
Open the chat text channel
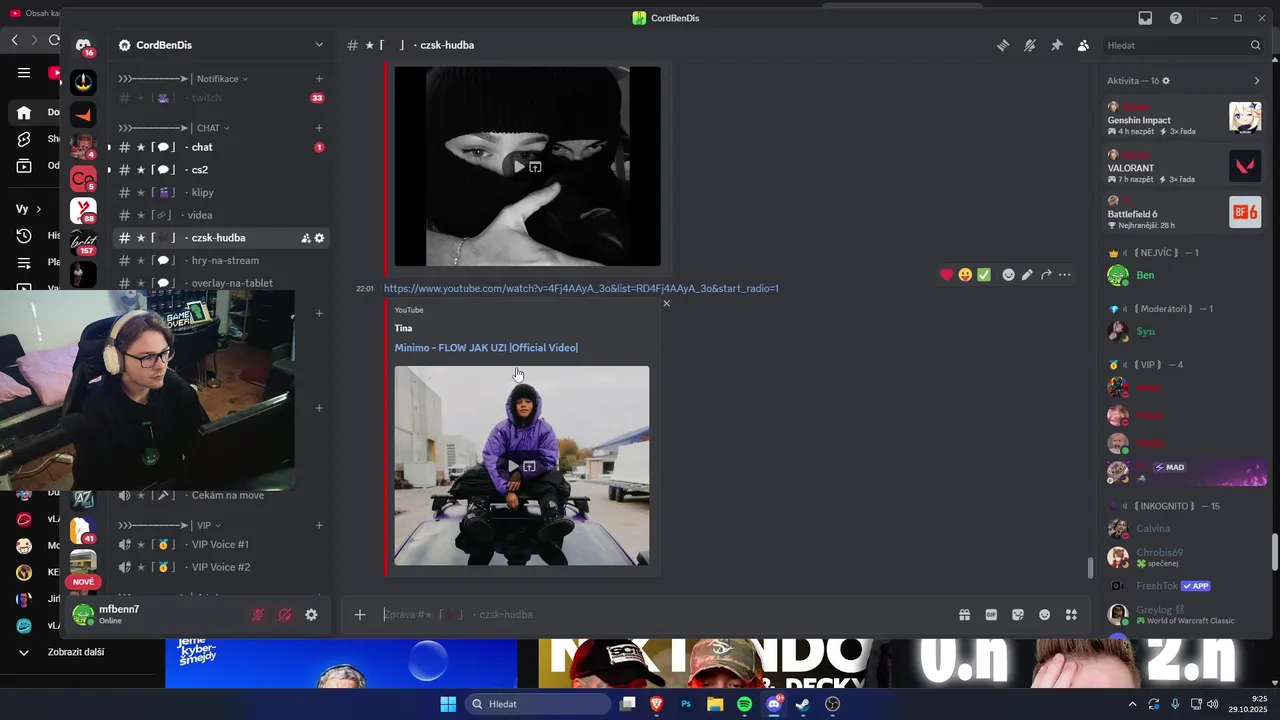[x=221, y=147]
